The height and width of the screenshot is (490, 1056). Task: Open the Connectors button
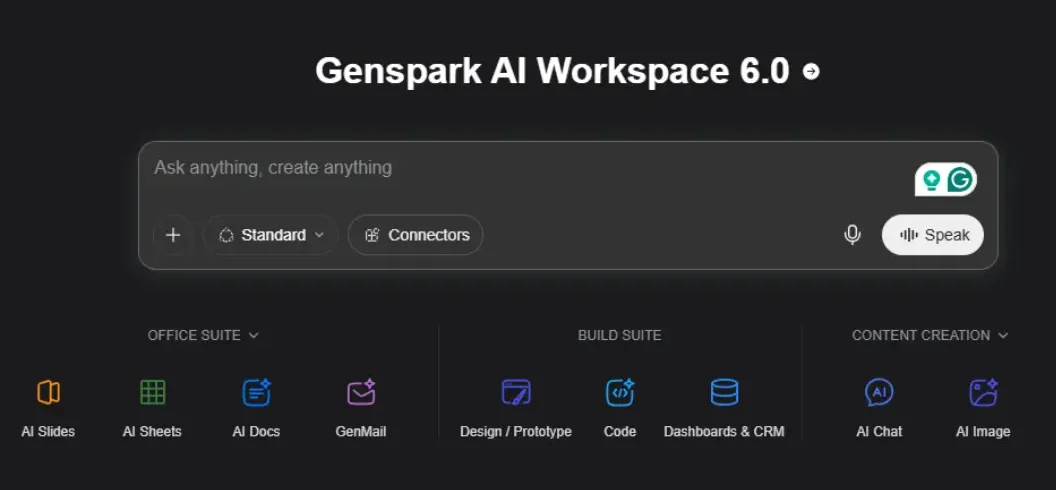click(x=416, y=235)
